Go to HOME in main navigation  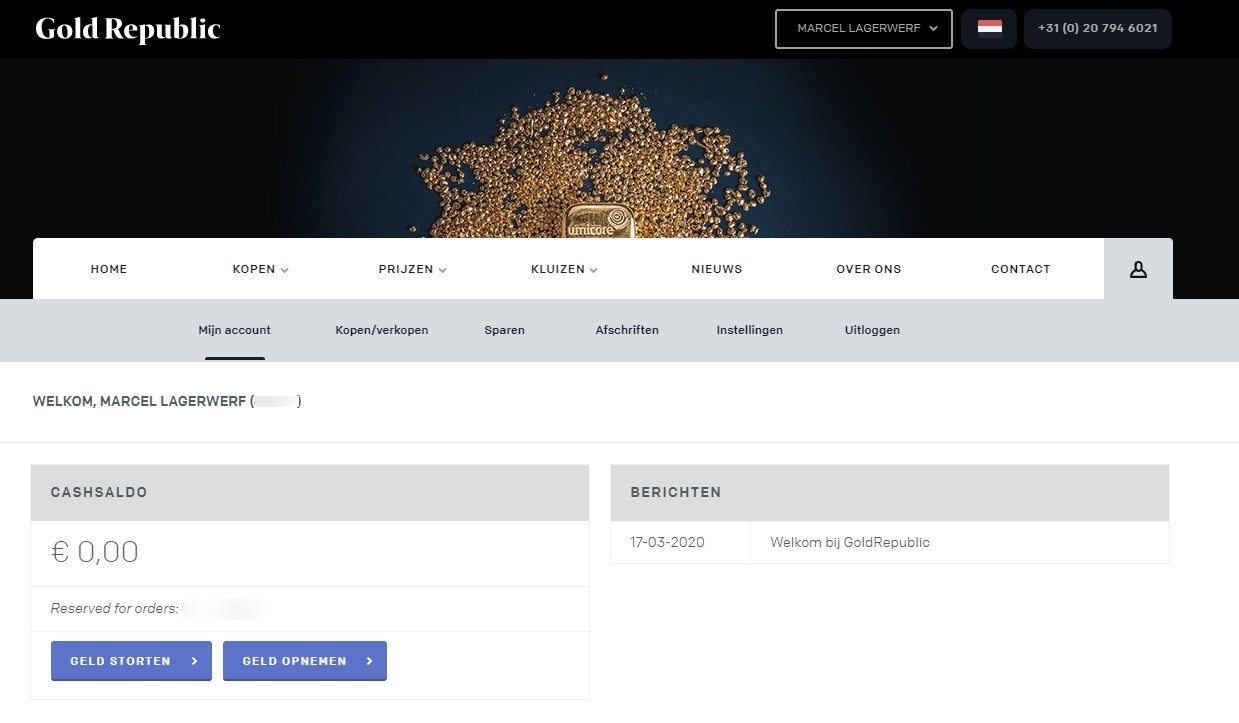[x=109, y=269]
